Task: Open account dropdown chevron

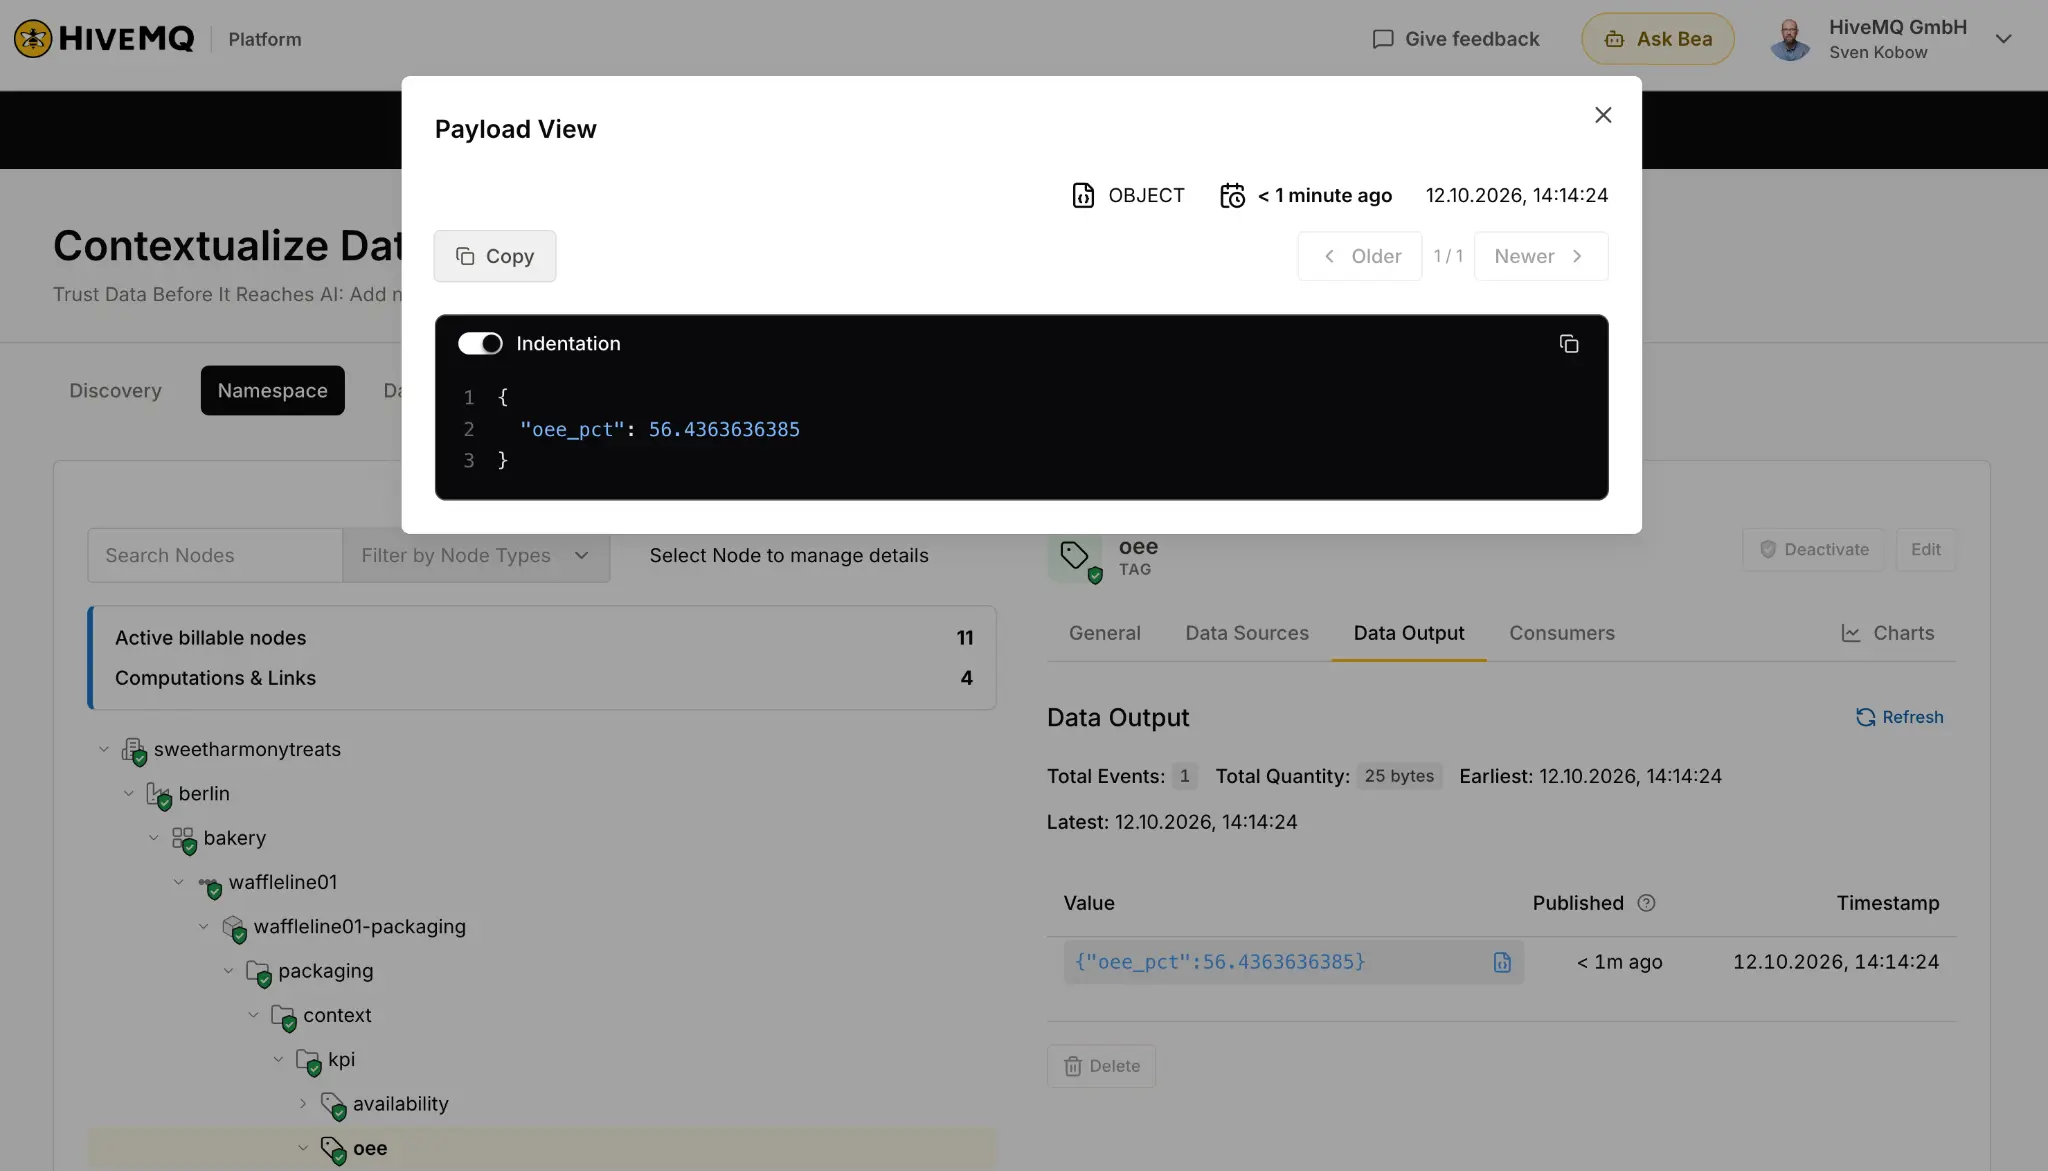Action: pos(2003,39)
